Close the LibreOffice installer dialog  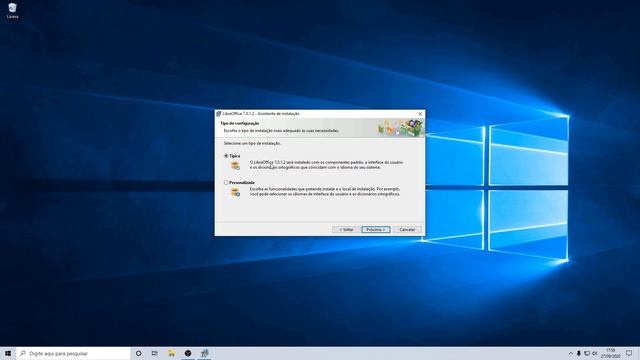pyautogui.click(x=420, y=114)
